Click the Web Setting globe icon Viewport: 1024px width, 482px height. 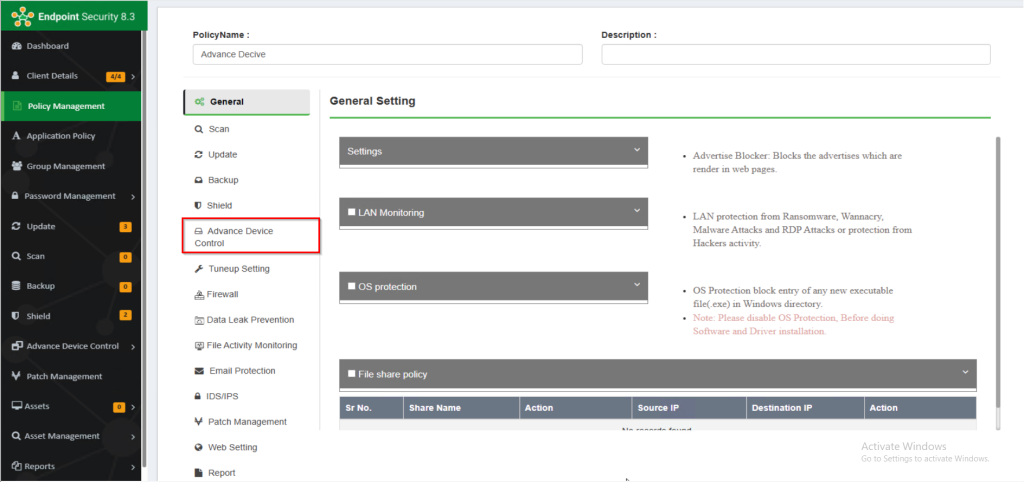[199, 447]
